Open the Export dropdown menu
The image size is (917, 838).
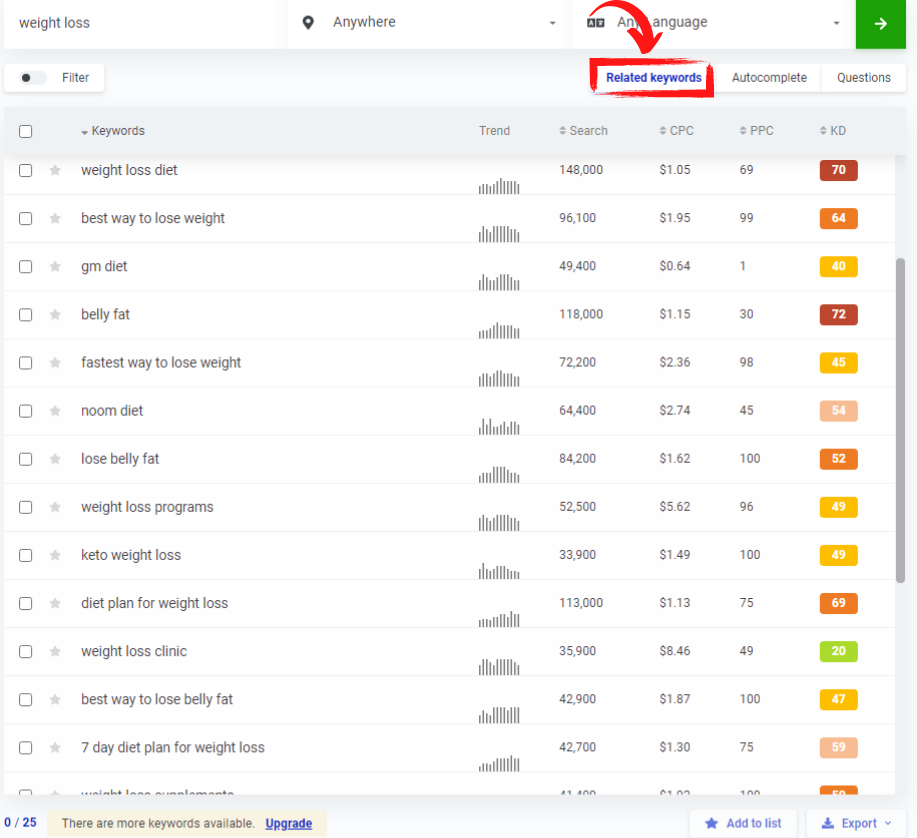(x=855, y=823)
